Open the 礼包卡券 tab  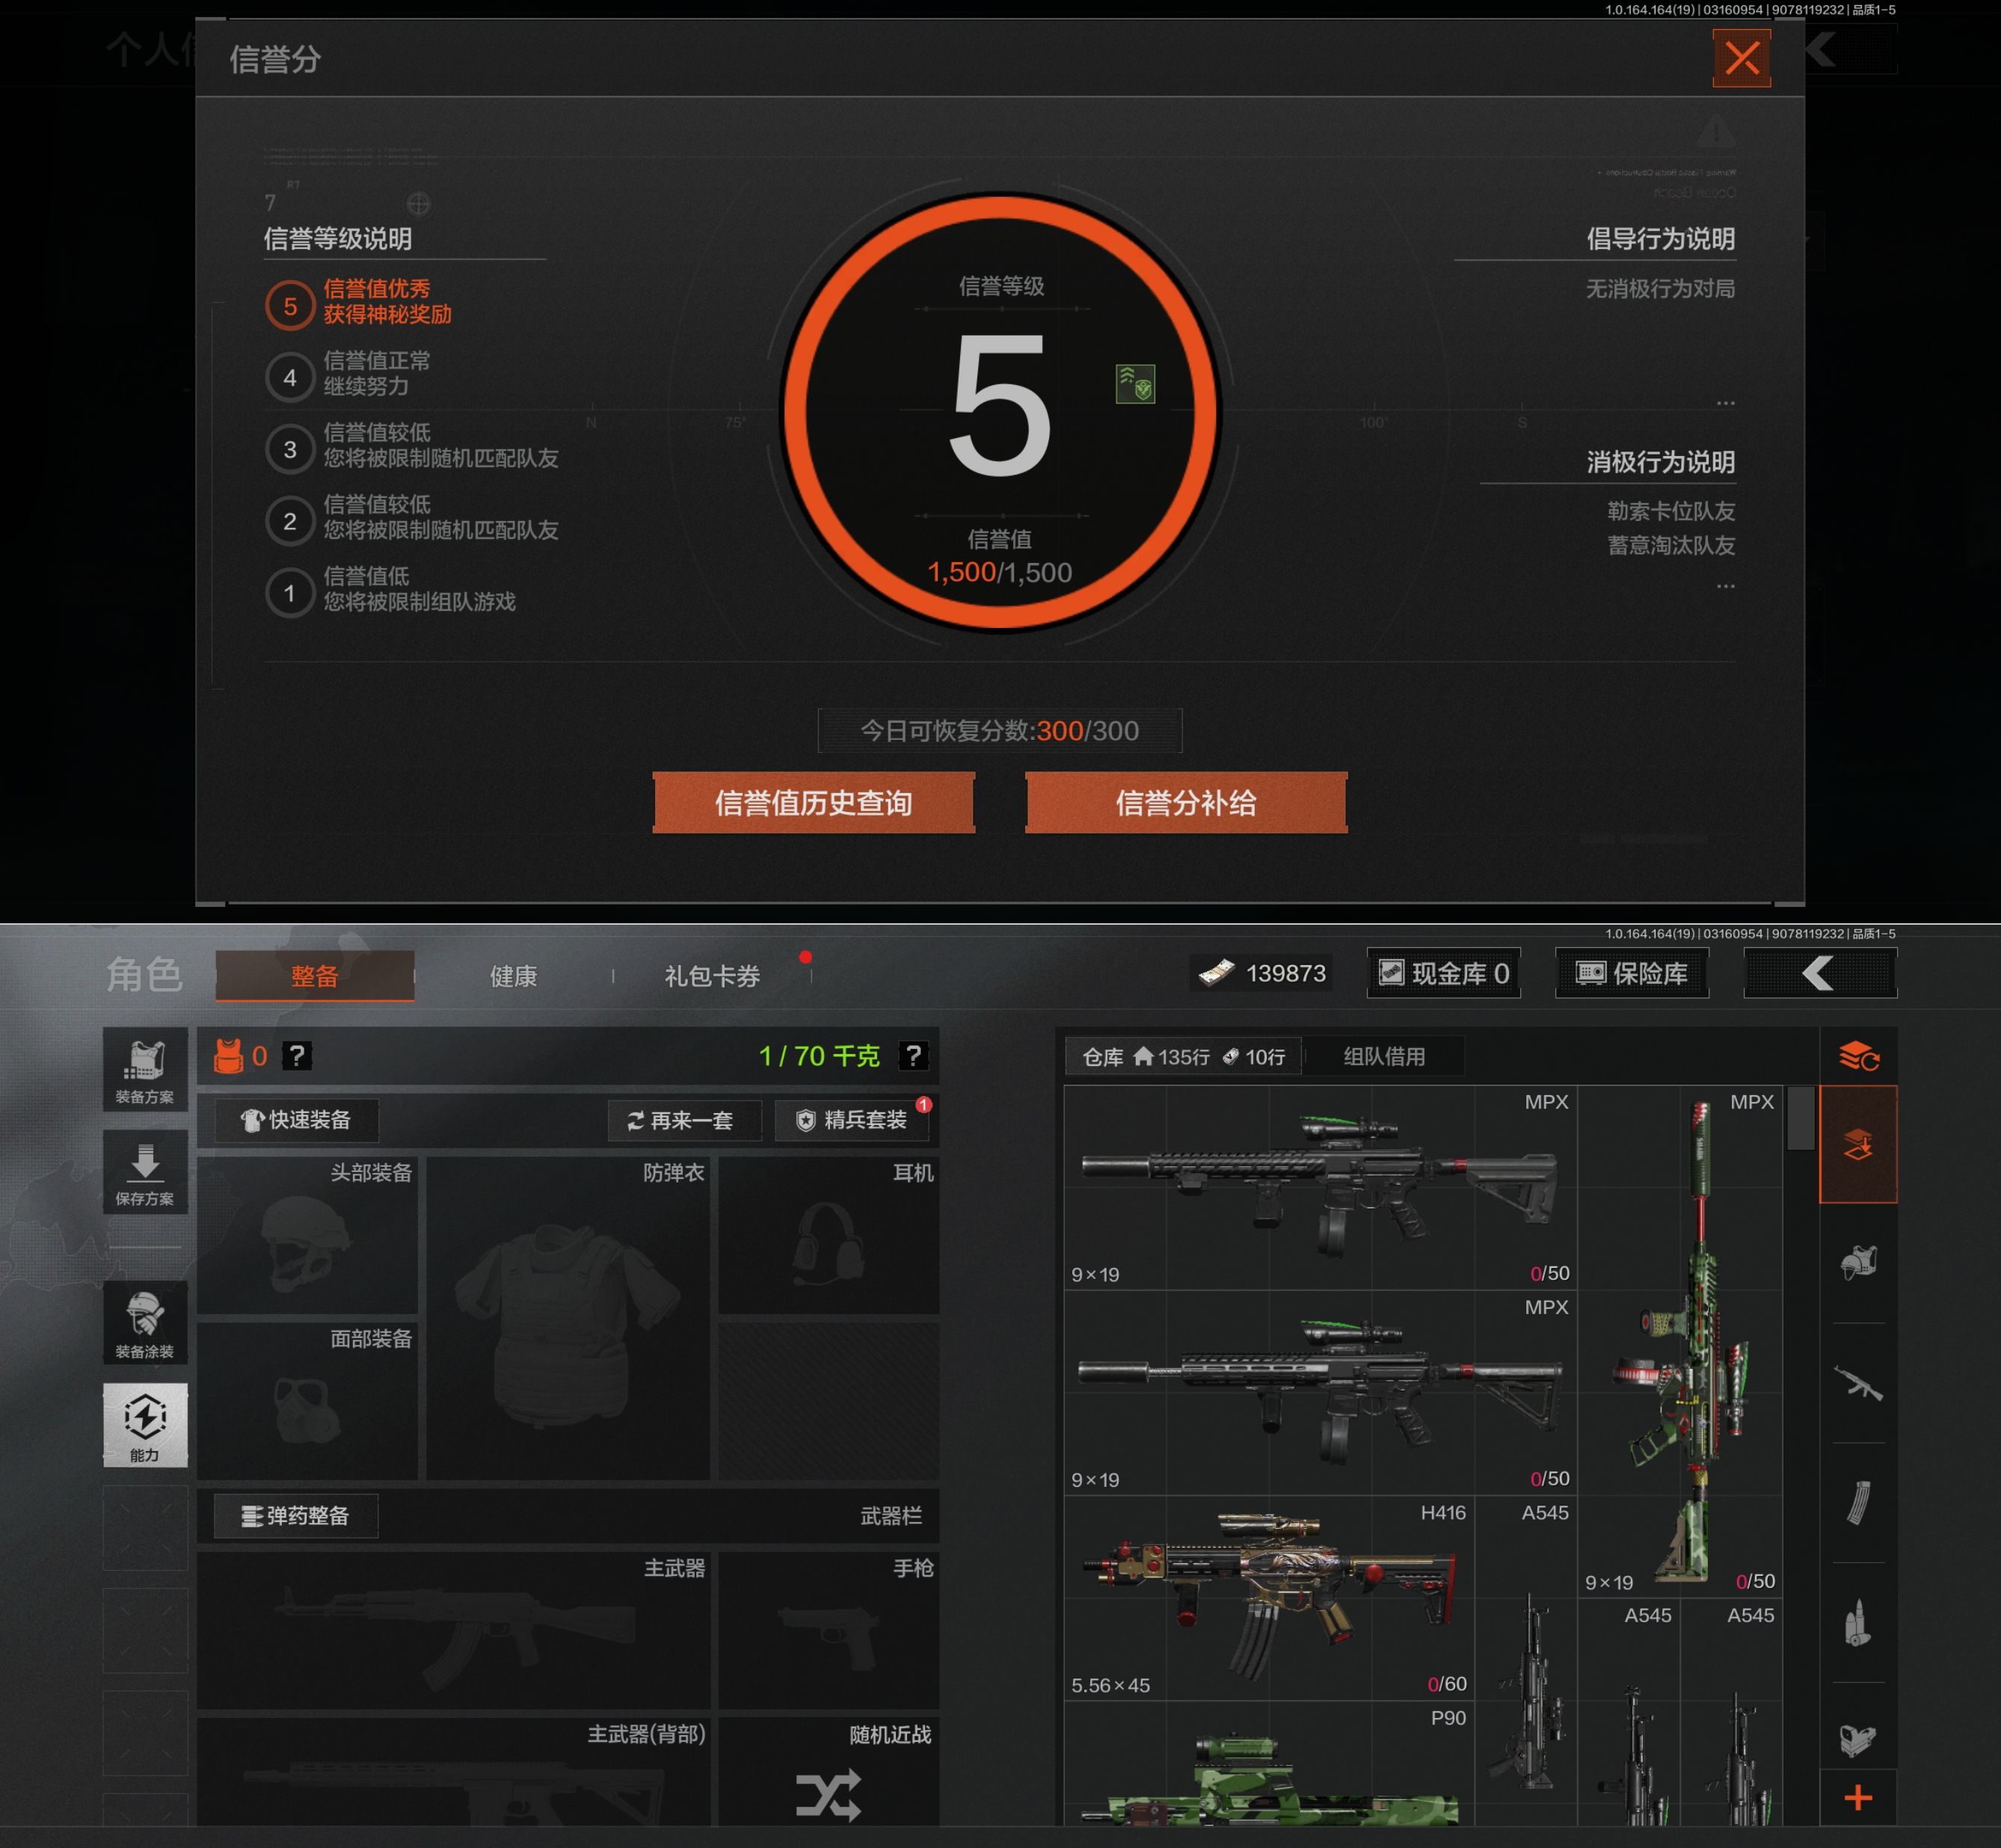tap(712, 976)
